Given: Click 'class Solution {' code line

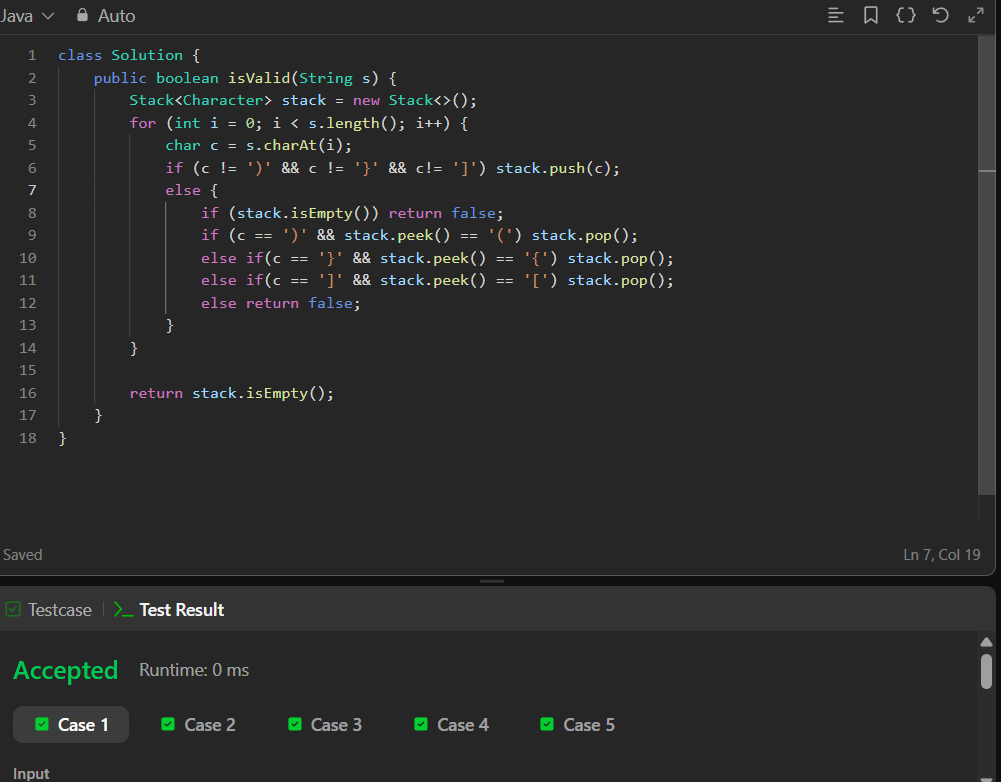Looking at the screenshot, I should (129, 56).
